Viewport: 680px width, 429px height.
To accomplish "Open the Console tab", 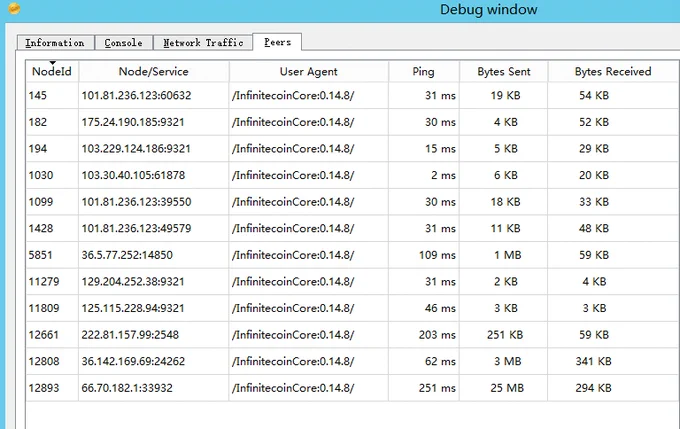I will pyautogui.click(x=124, y=43).
